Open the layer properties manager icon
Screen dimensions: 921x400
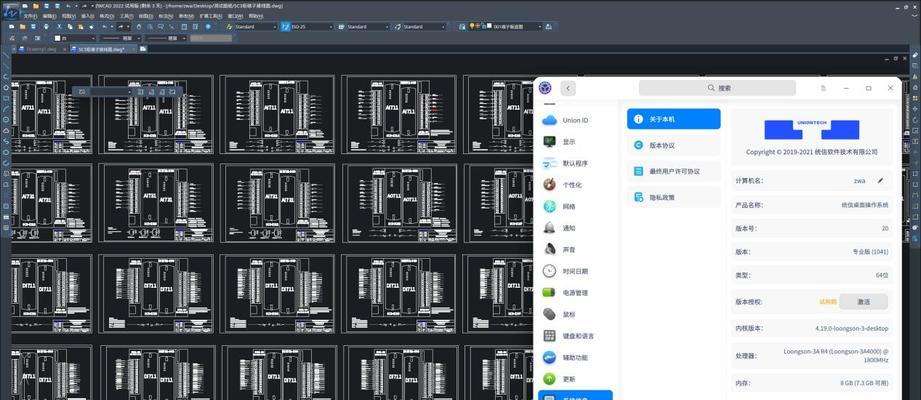pos(462,27)
